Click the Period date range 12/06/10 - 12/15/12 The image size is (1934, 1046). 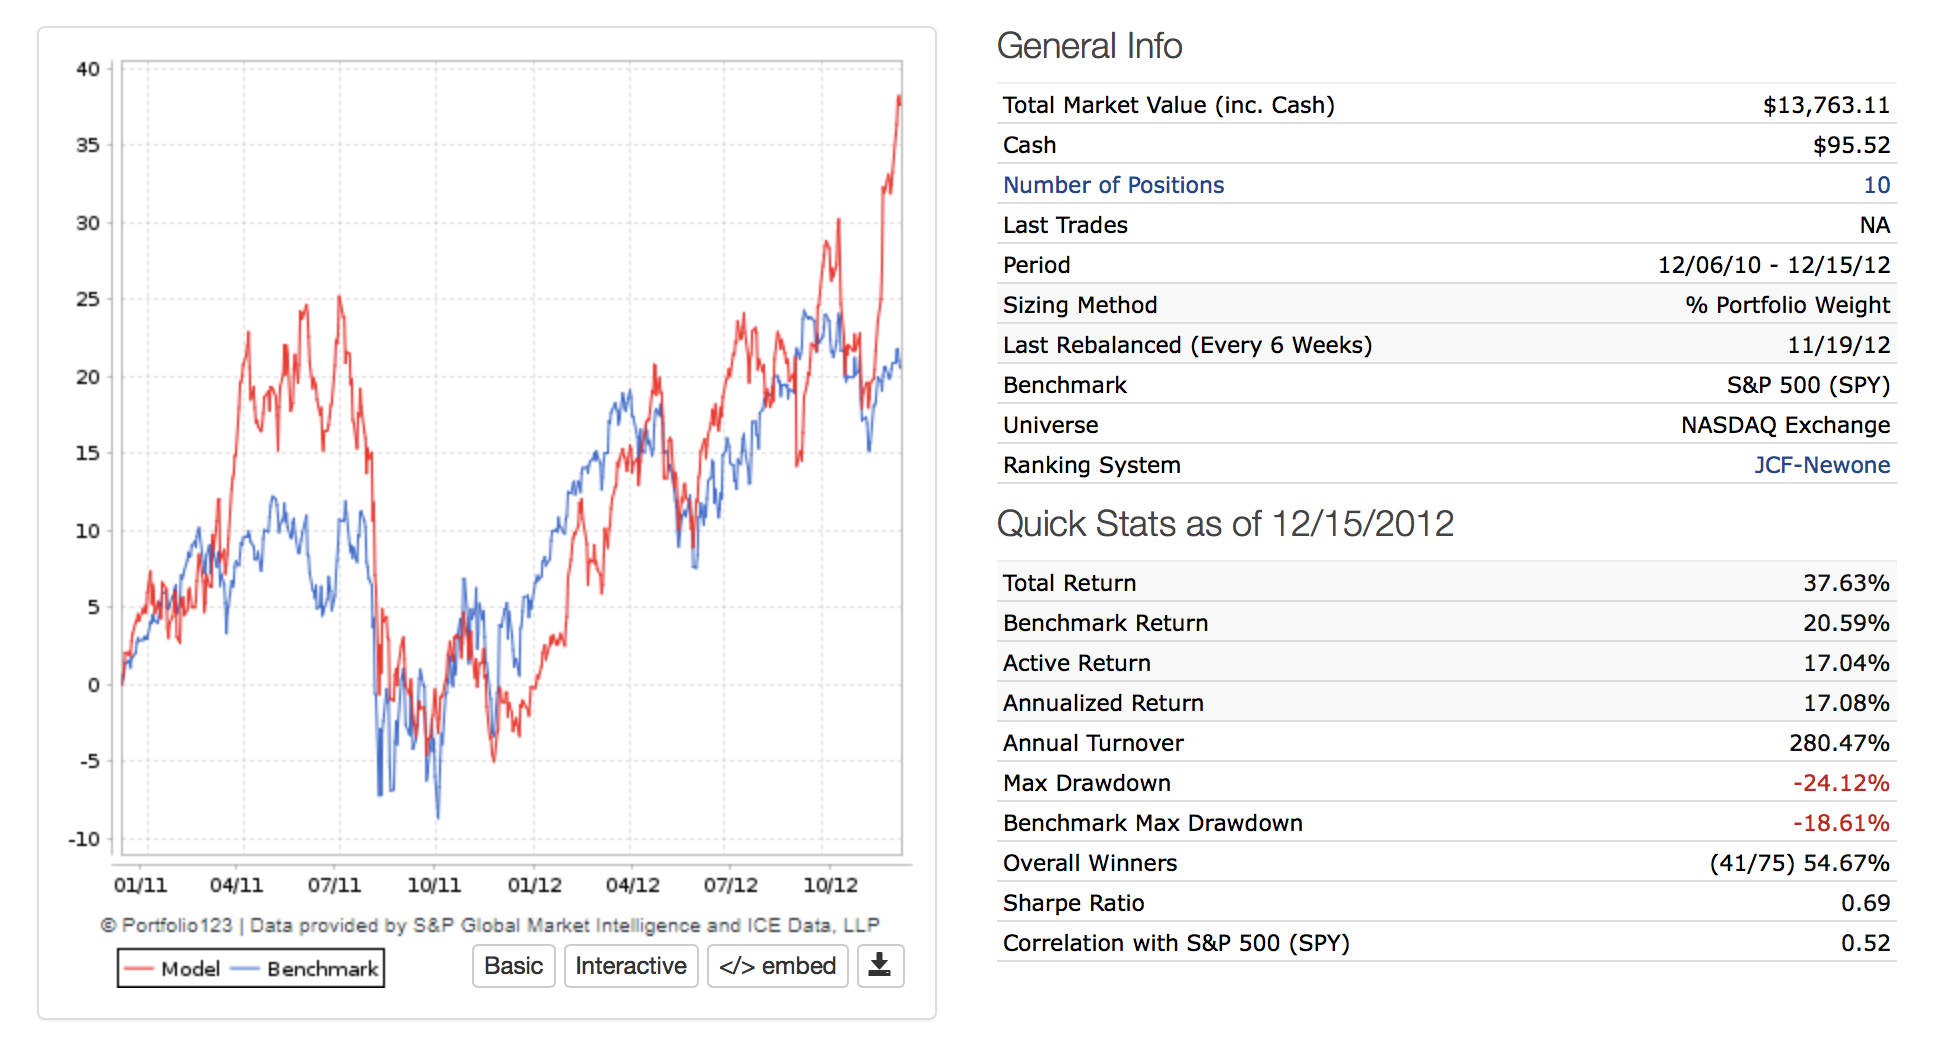pos(1773,265)
